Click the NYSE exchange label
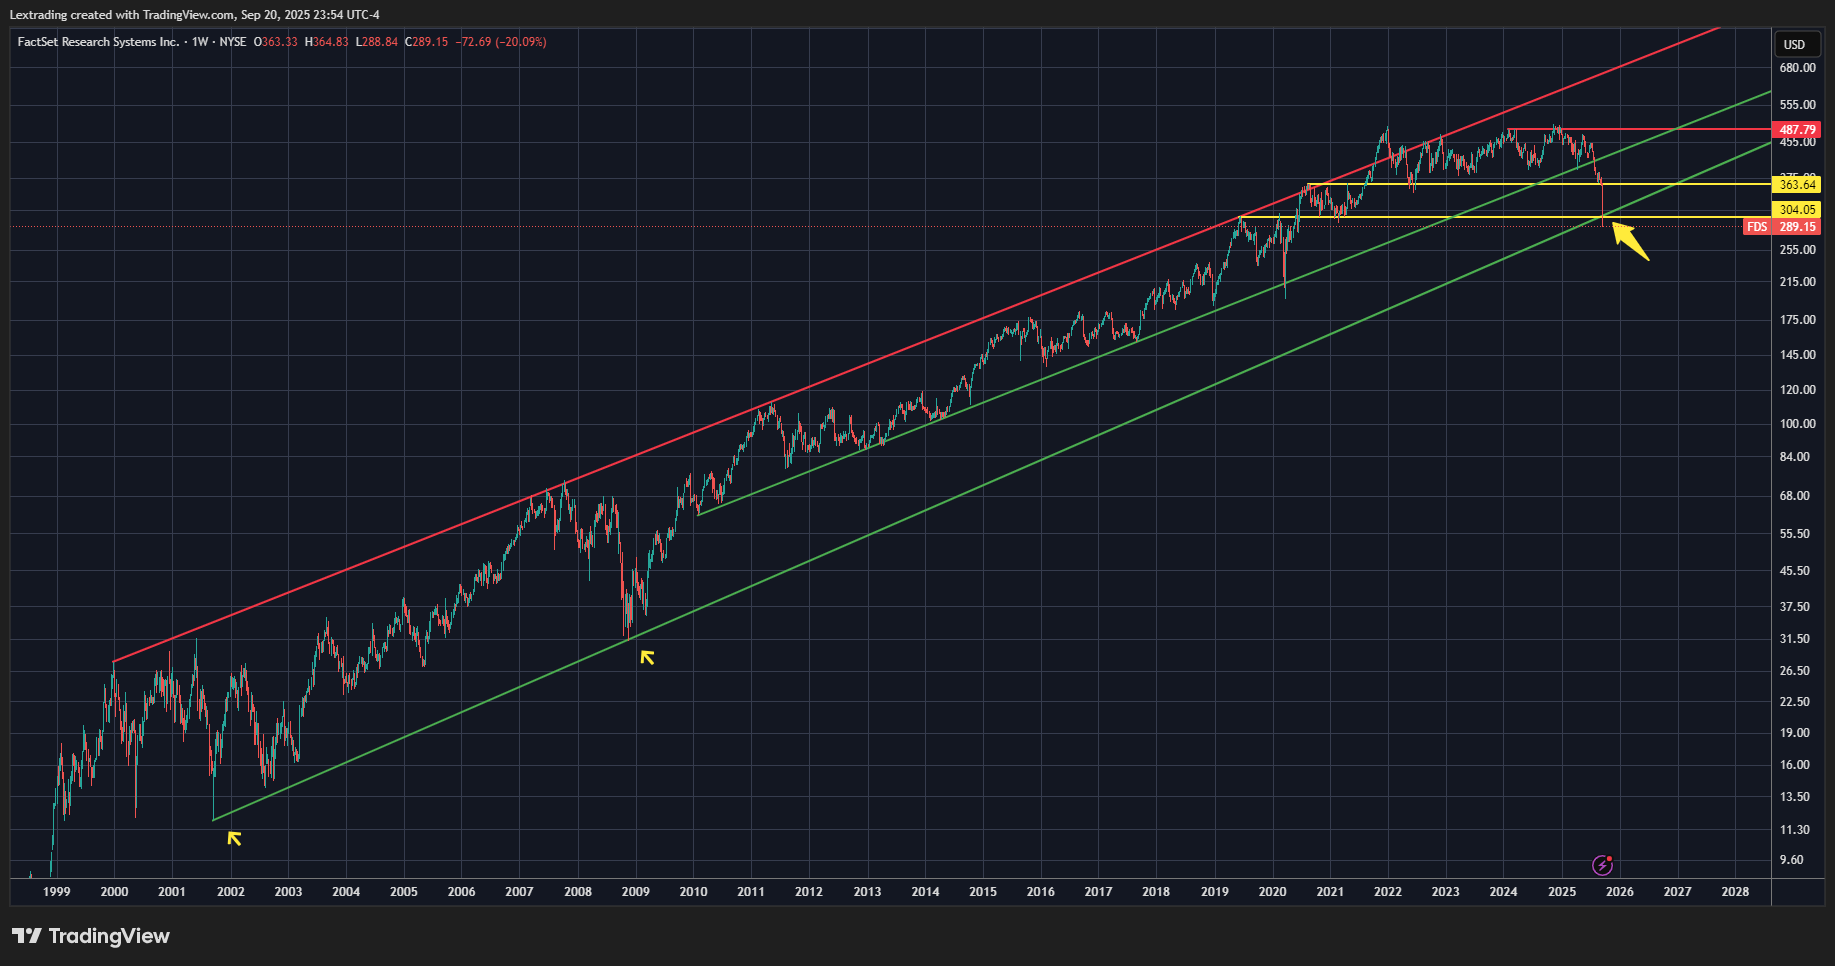 (x=233, y=42)
